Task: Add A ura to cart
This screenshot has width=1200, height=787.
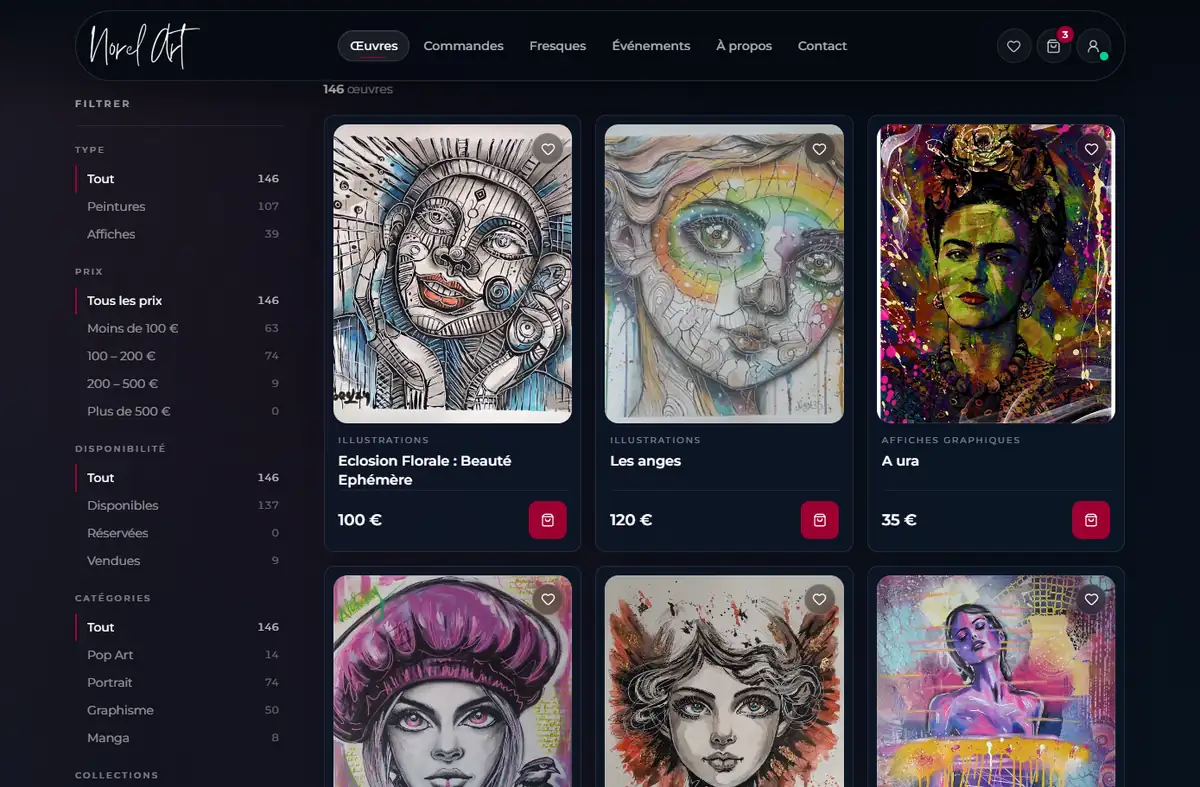Action: tap(1091, 520)
